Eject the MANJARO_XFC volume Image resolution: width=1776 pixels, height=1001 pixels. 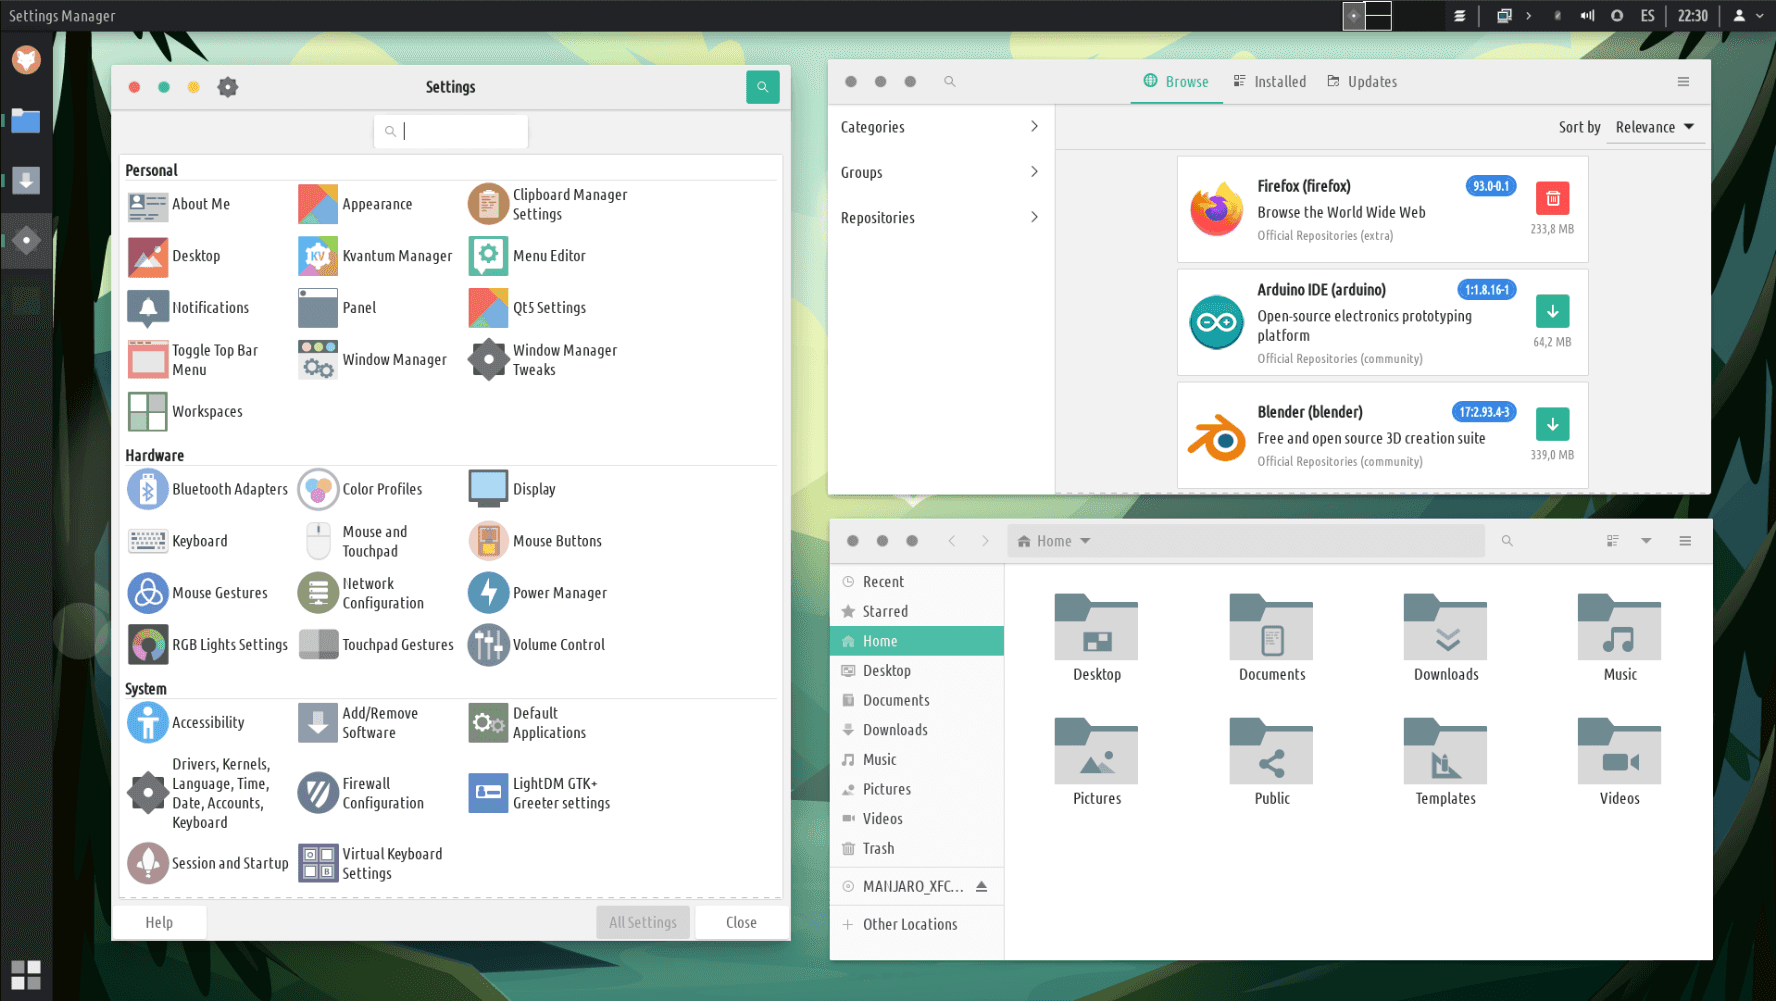[981, 886]
